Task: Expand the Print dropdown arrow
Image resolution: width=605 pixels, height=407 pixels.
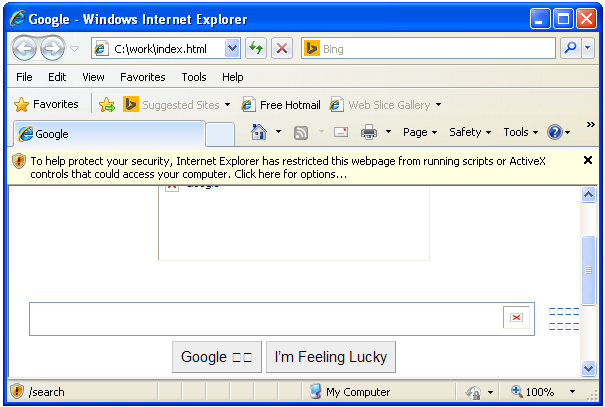Action: click(388, 132)
